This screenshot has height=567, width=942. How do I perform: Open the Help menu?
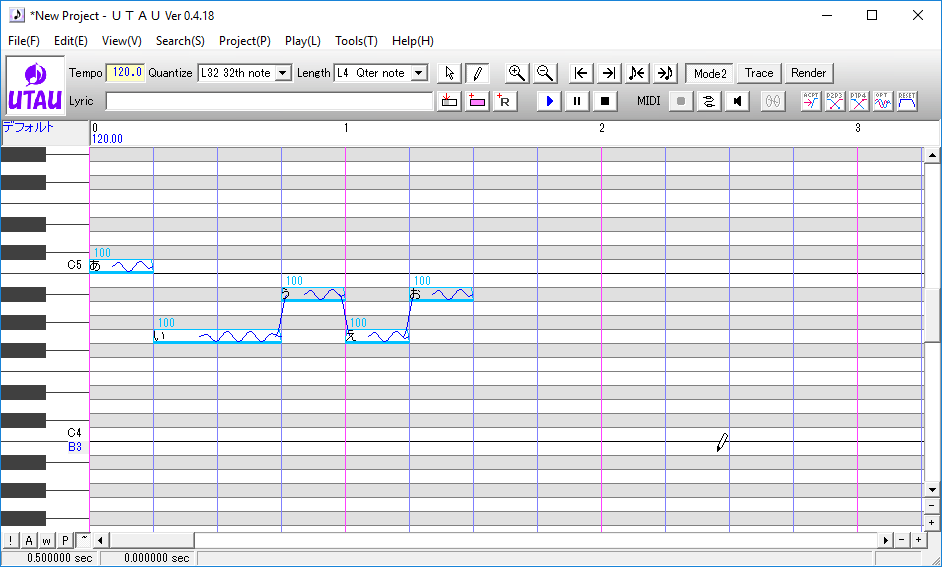coord(413,41)
